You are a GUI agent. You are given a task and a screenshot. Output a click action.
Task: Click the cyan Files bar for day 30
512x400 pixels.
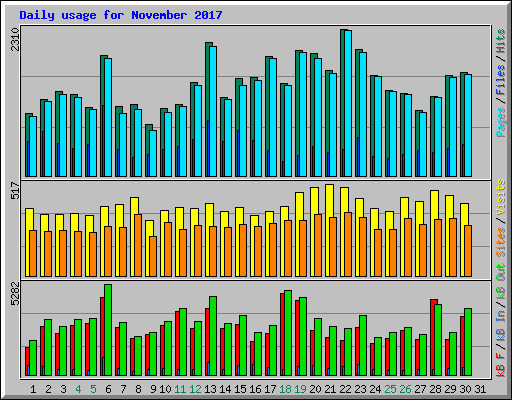point(468,126)
